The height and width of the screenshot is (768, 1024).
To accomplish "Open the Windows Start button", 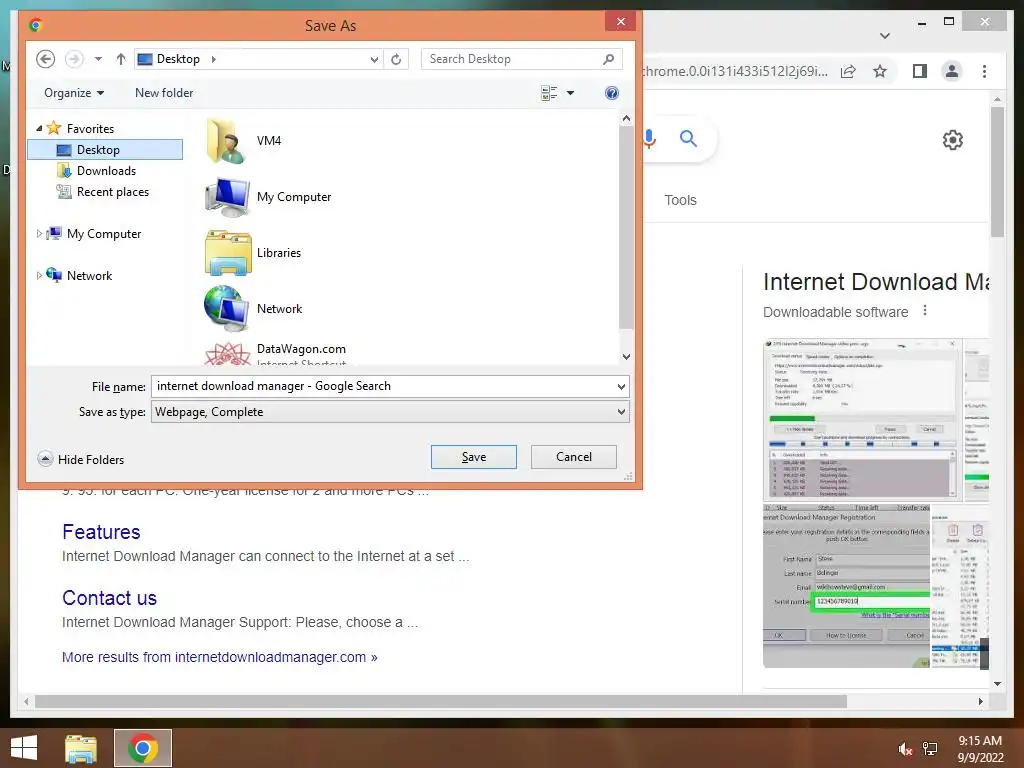I will pyautogui.click(x=24, y=748).
